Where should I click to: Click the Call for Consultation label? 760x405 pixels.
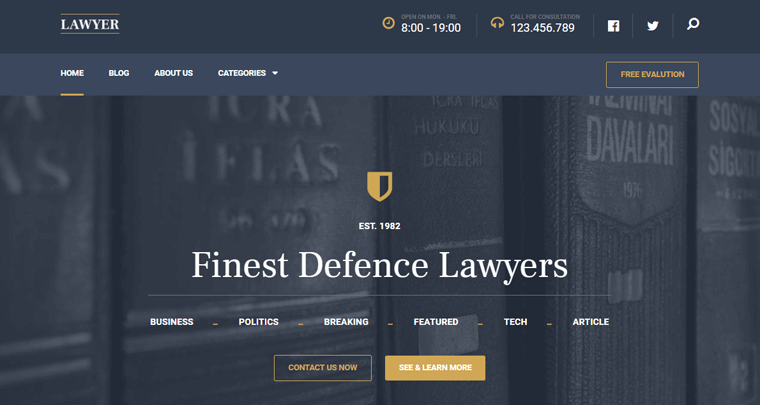(x=545, y=17)
